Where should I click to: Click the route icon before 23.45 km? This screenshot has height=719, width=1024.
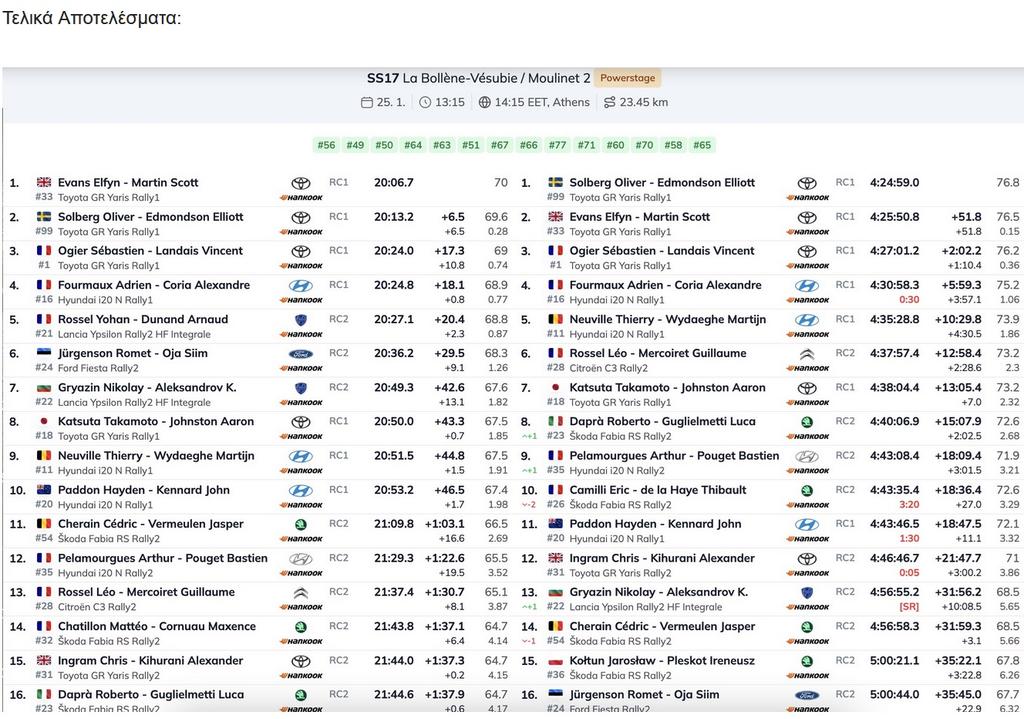pyautogui.click(x=609, y=103)
